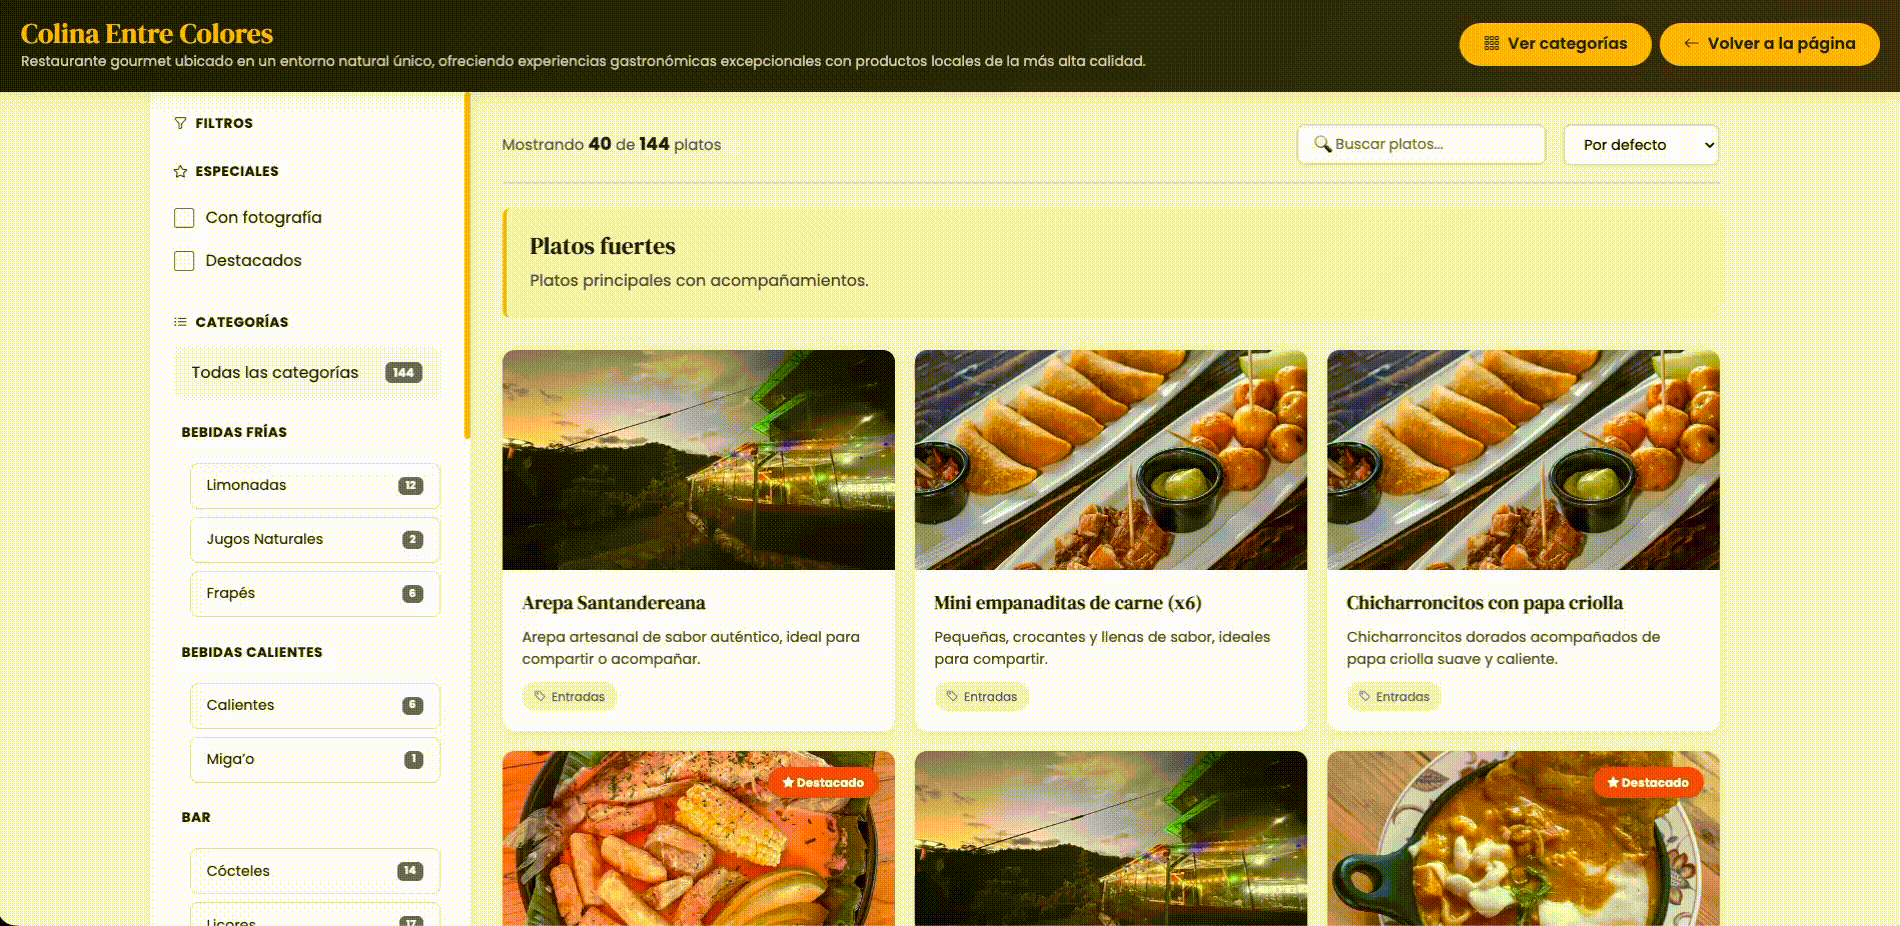Click the tag icon on Arepa Santandereana's Entradas label
The image size is (1900, 926).
pyautogui.click(x=540, y=696)
